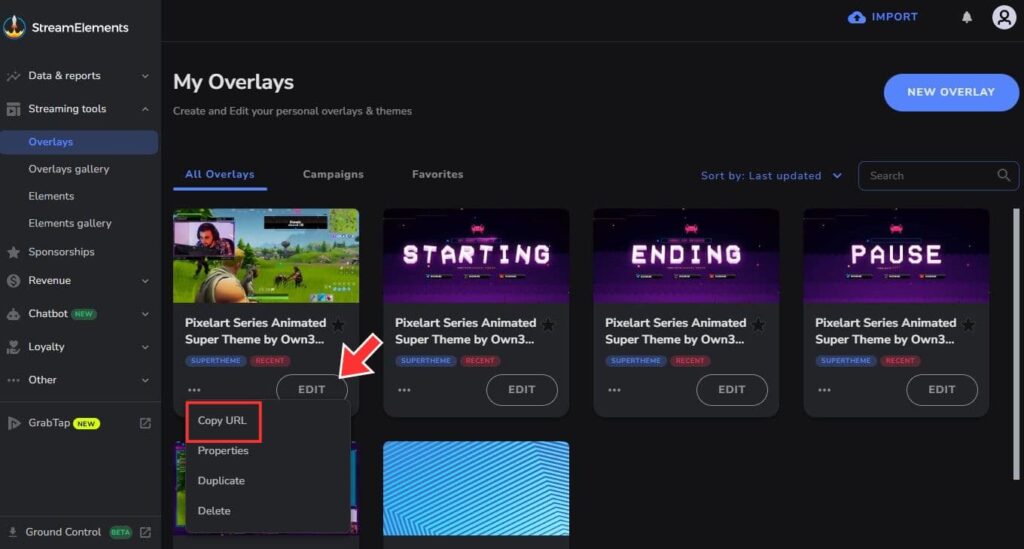Edit the Starting overlay
This screenshot has height=549, width=1024.
(522, 389)
